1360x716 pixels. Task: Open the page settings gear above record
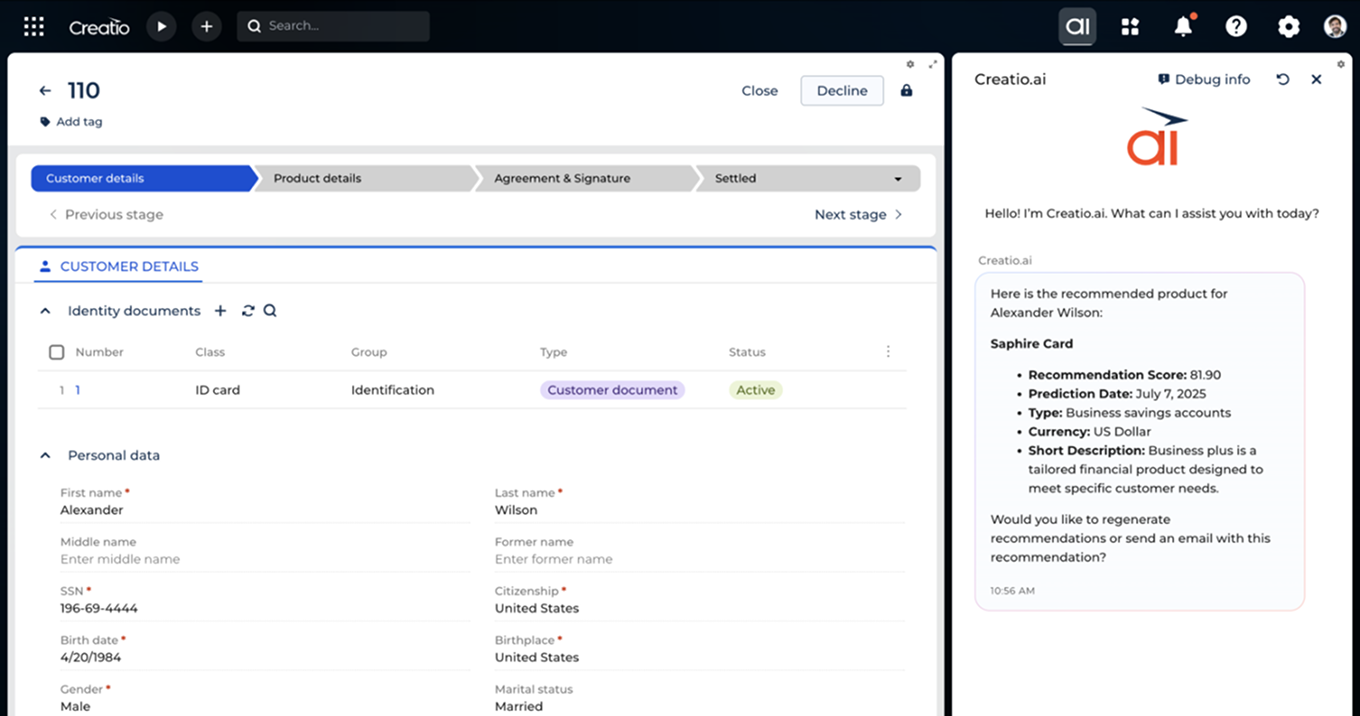(x=910, y=64)
